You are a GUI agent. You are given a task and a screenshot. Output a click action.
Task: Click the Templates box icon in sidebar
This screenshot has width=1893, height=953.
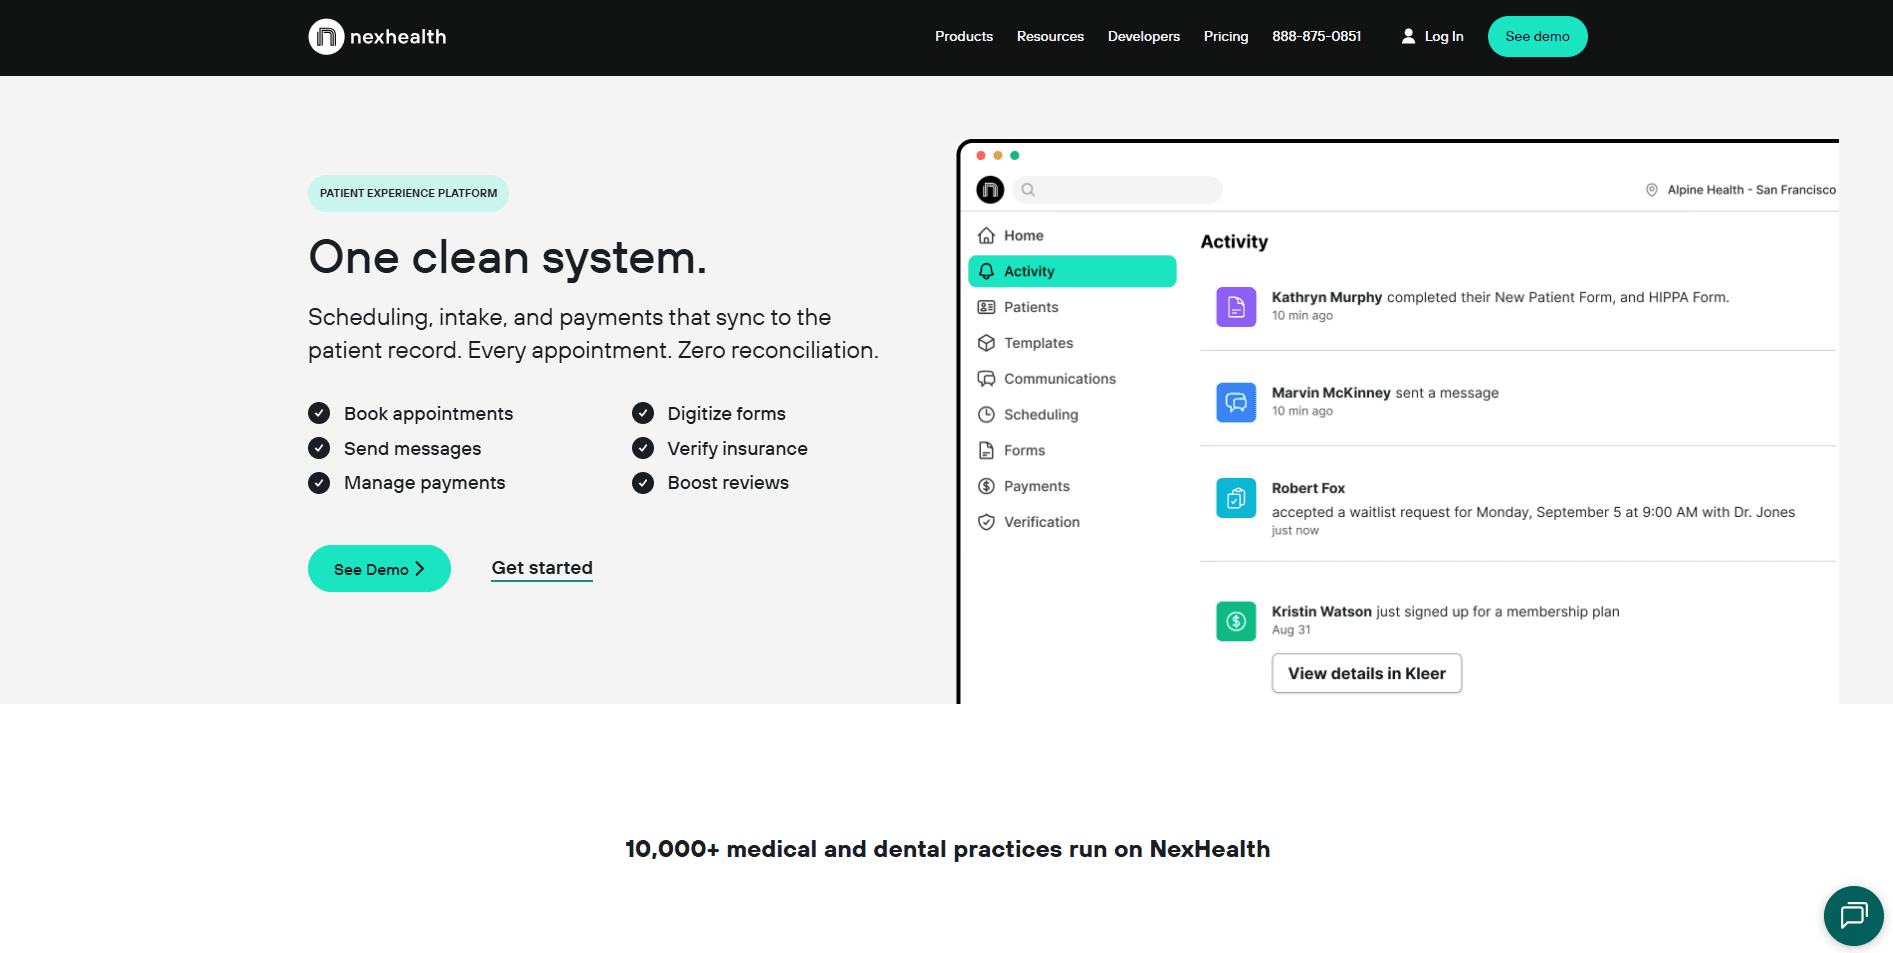coord(986,343)
